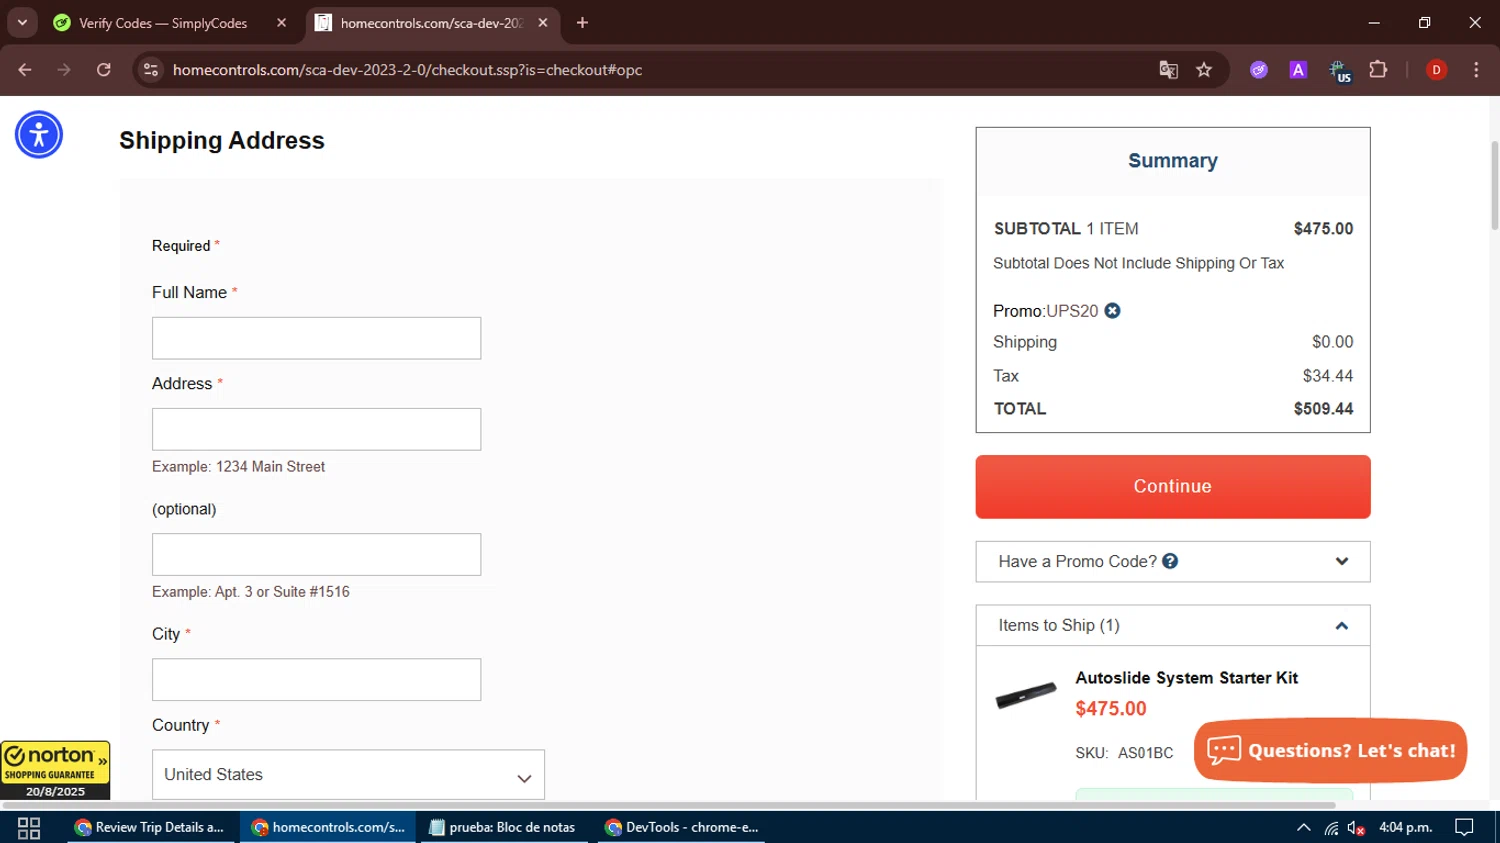Open the Autoslide System Starter Kit link
This screenshot has height=843, width=1500.
click(x=1186, y=678)
